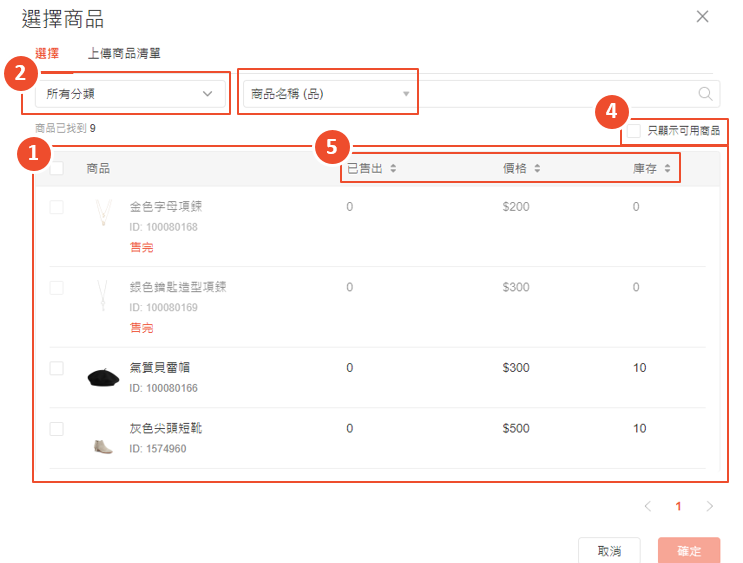Enable 只顯示可用商品 checkbox
Viewport: 743px width, 563px height.
[634, 131]
